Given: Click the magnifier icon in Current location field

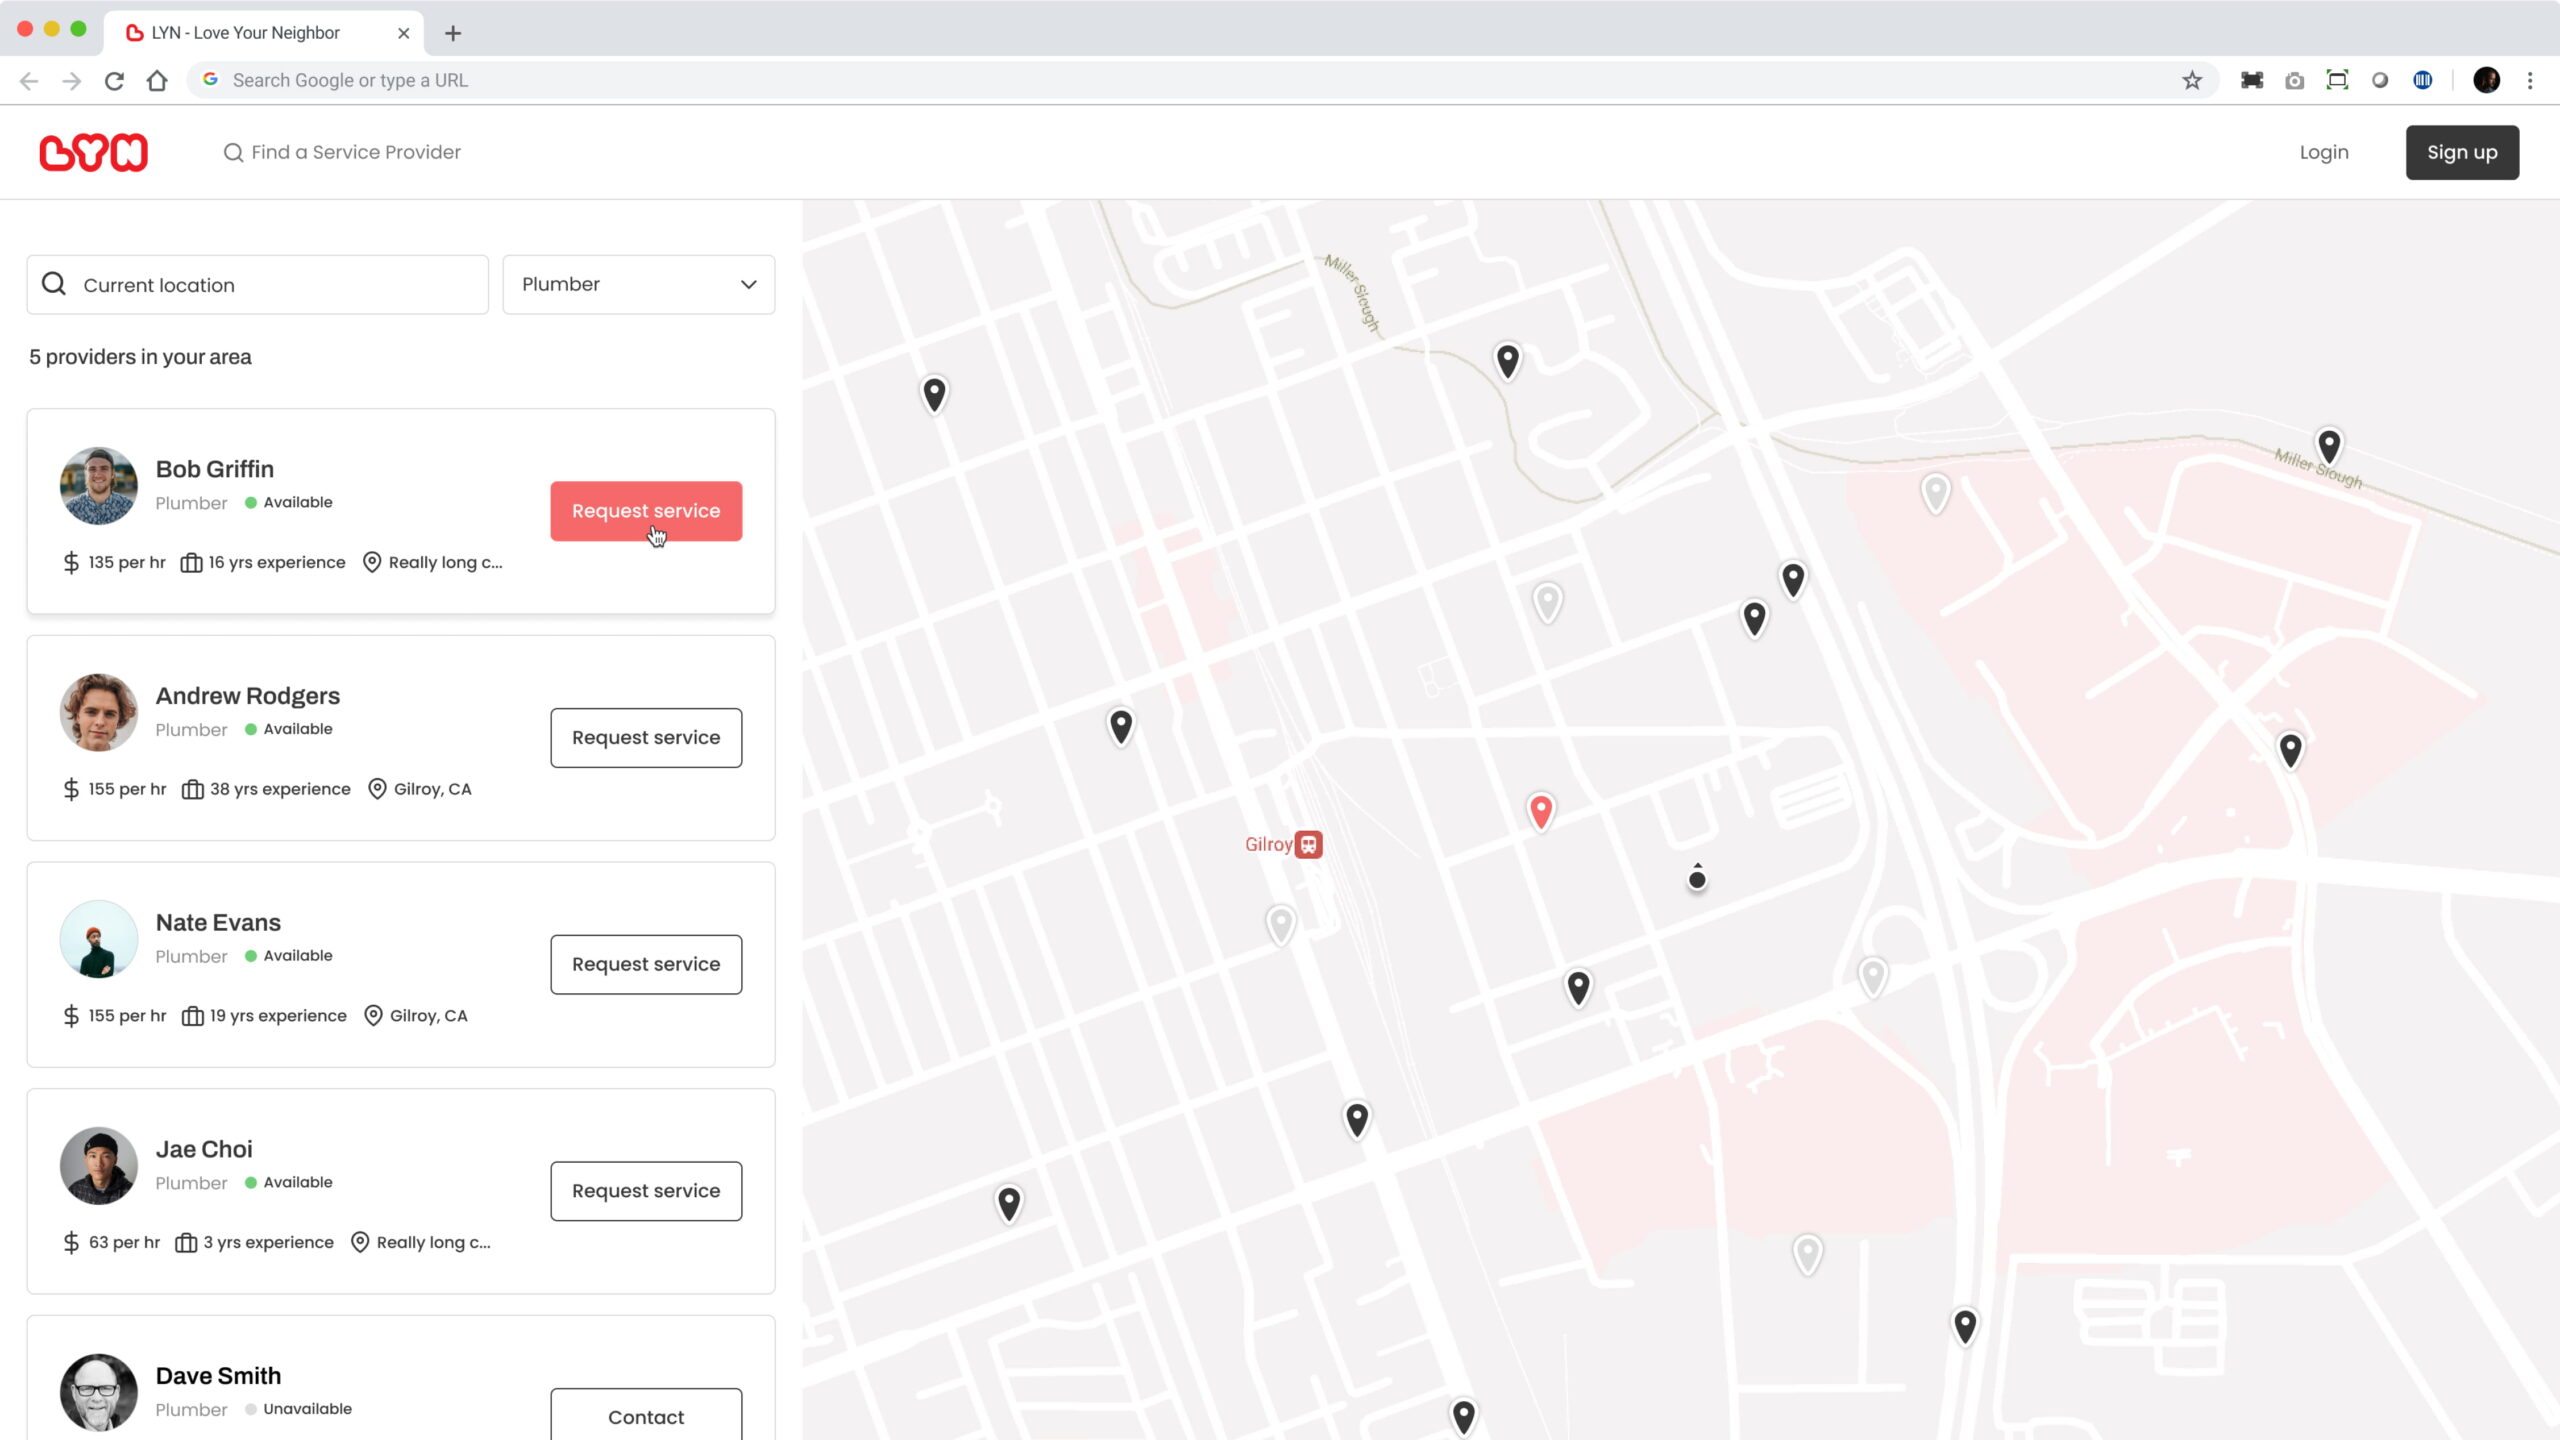Looking at the screenshot, I should click(x=54, y=284).
